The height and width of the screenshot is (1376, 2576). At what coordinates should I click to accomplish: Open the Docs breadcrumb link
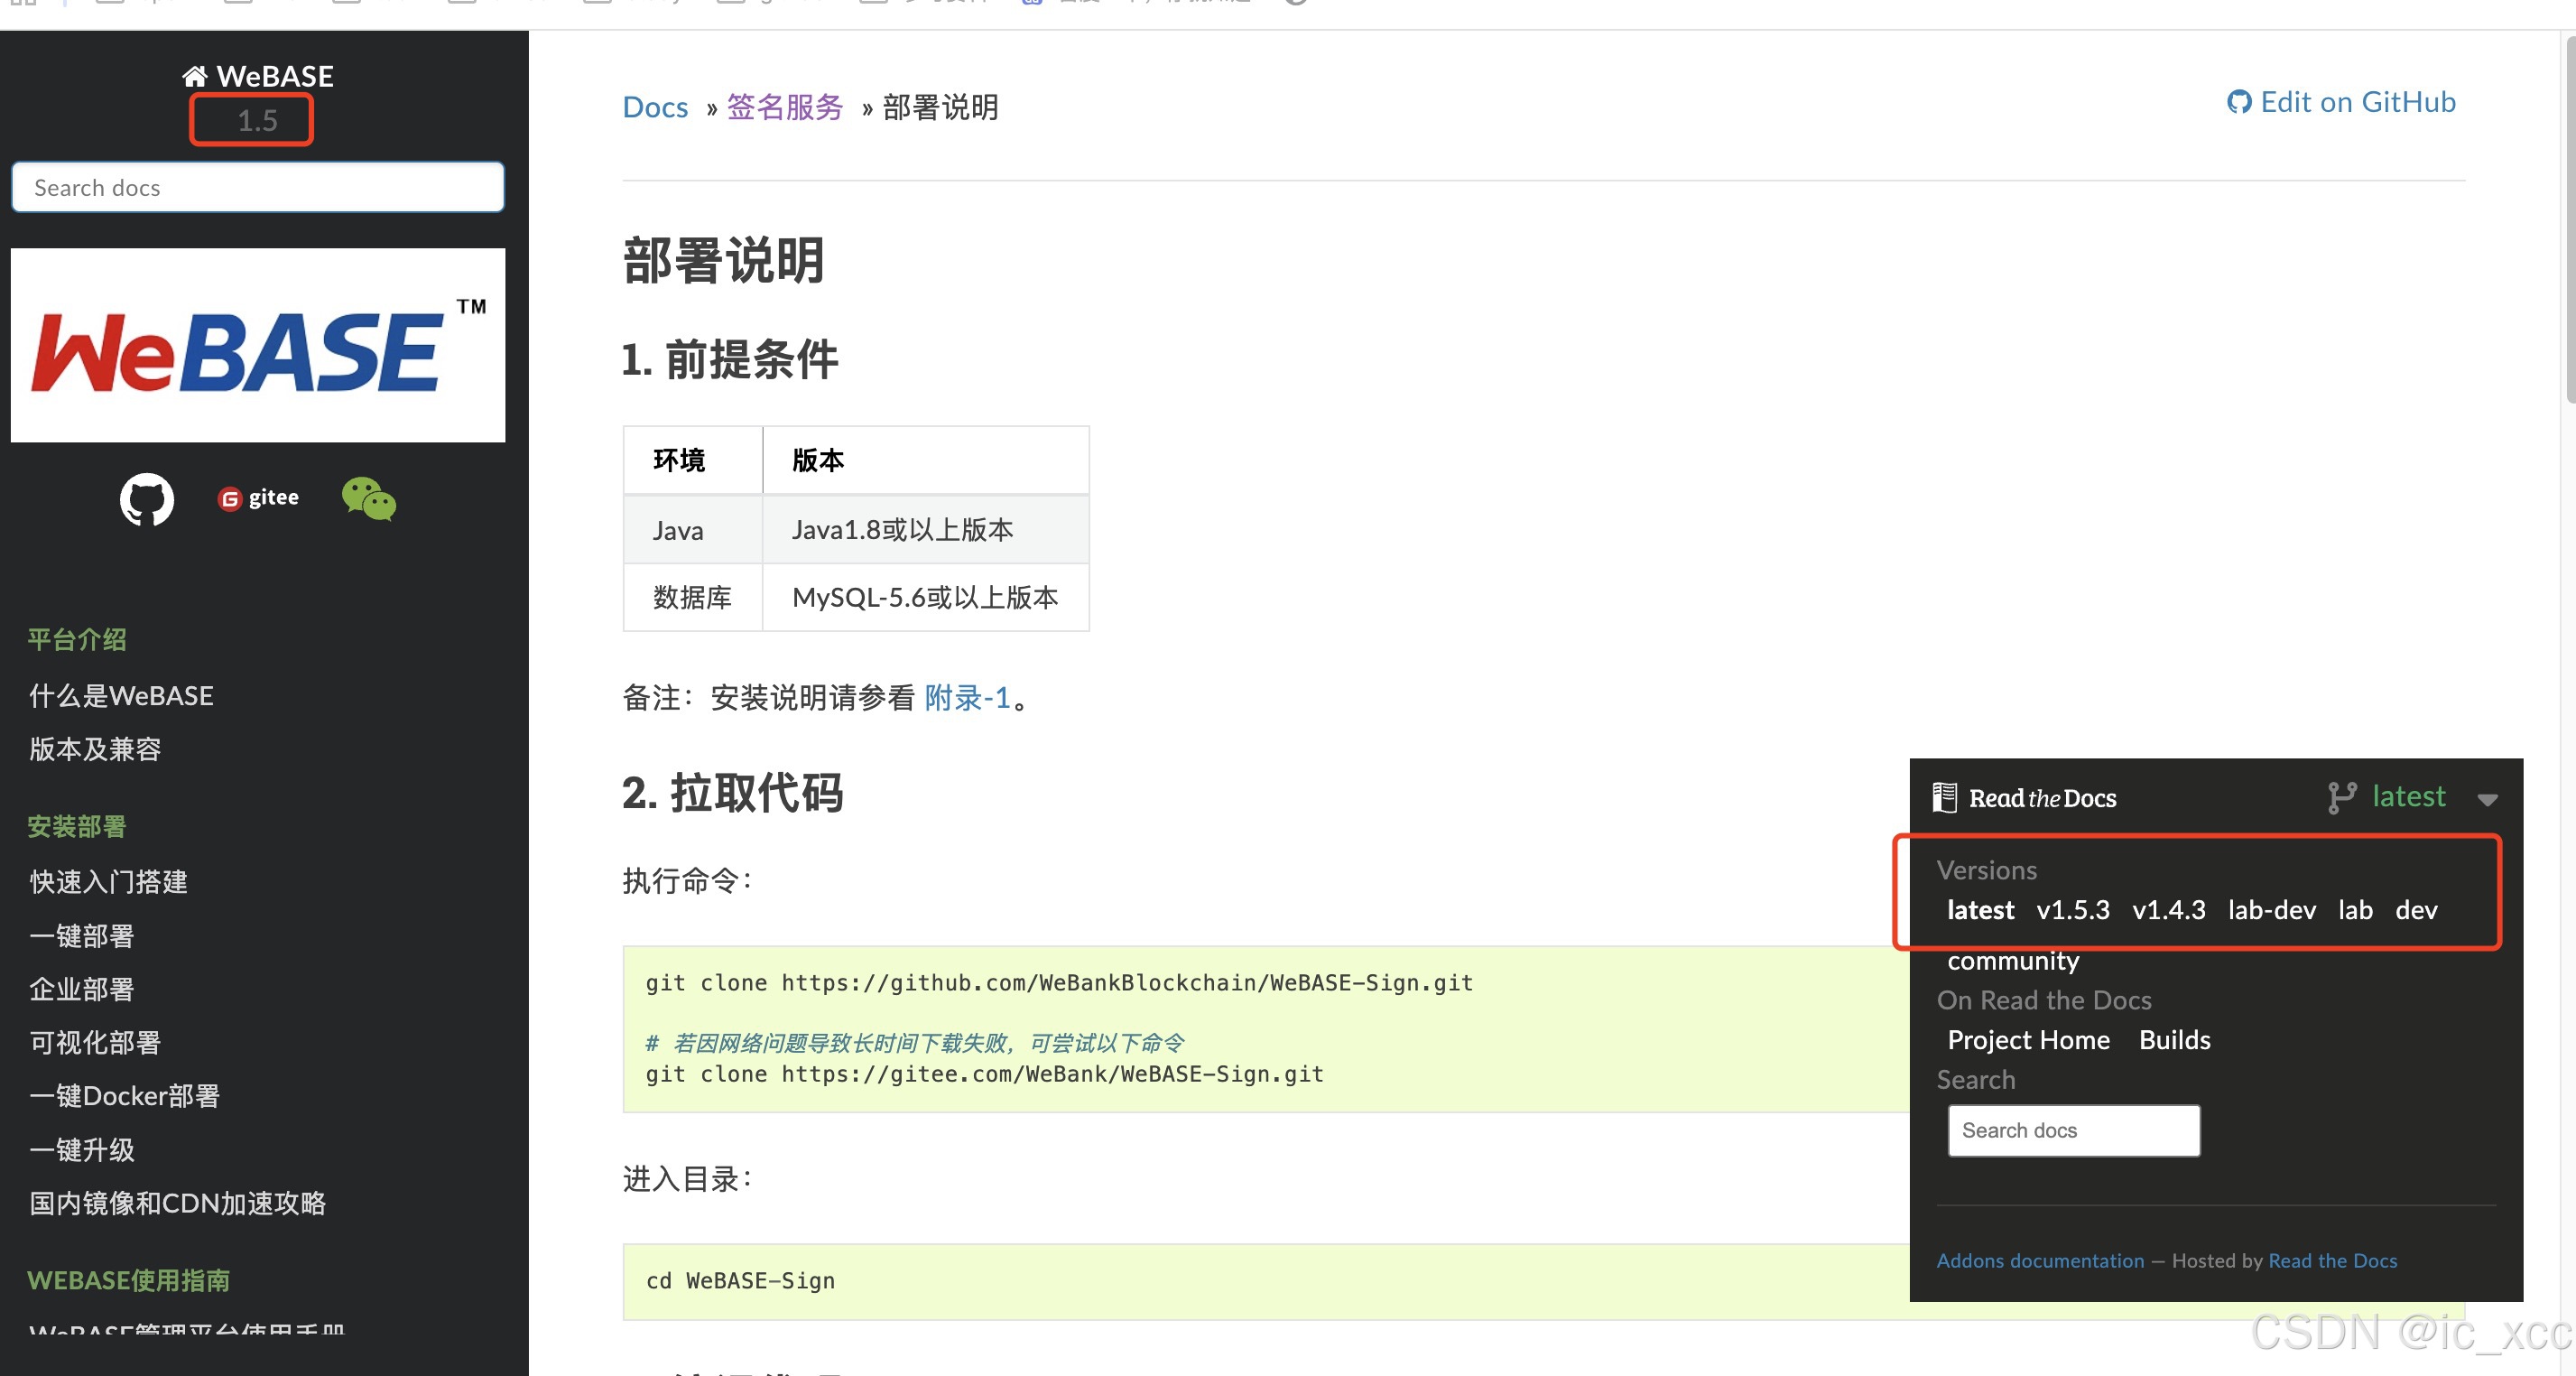(655, 107)
